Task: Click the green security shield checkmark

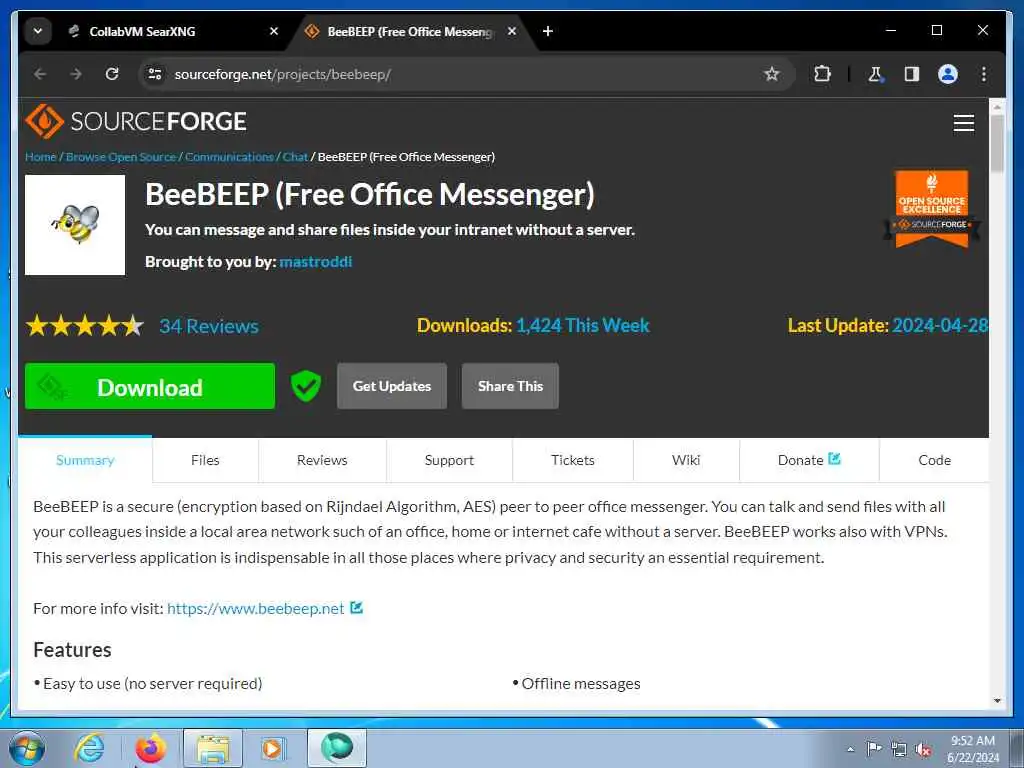Action: pos(306,386)
